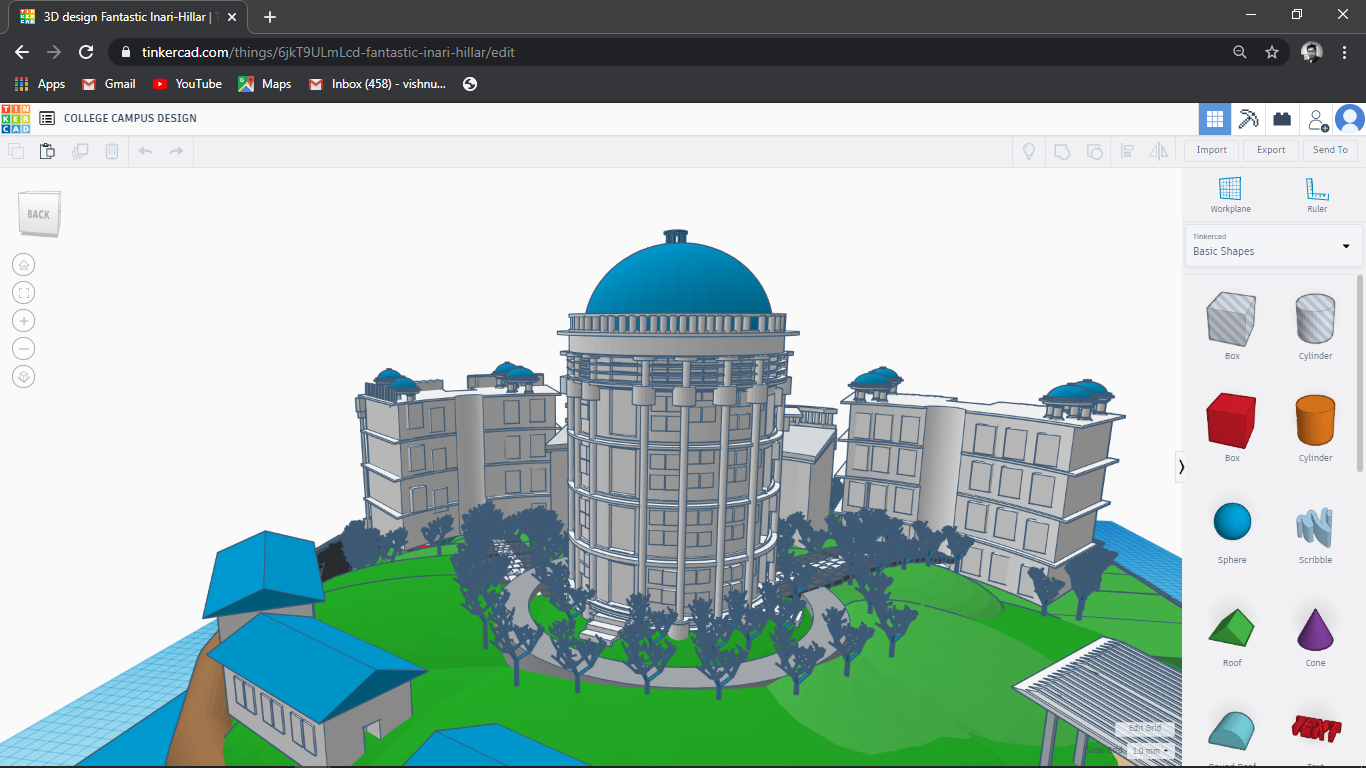Switch to the 3D design grid view
Image resolution: width=1366 pixels, height=768 pixels.
pos(1215,119)
